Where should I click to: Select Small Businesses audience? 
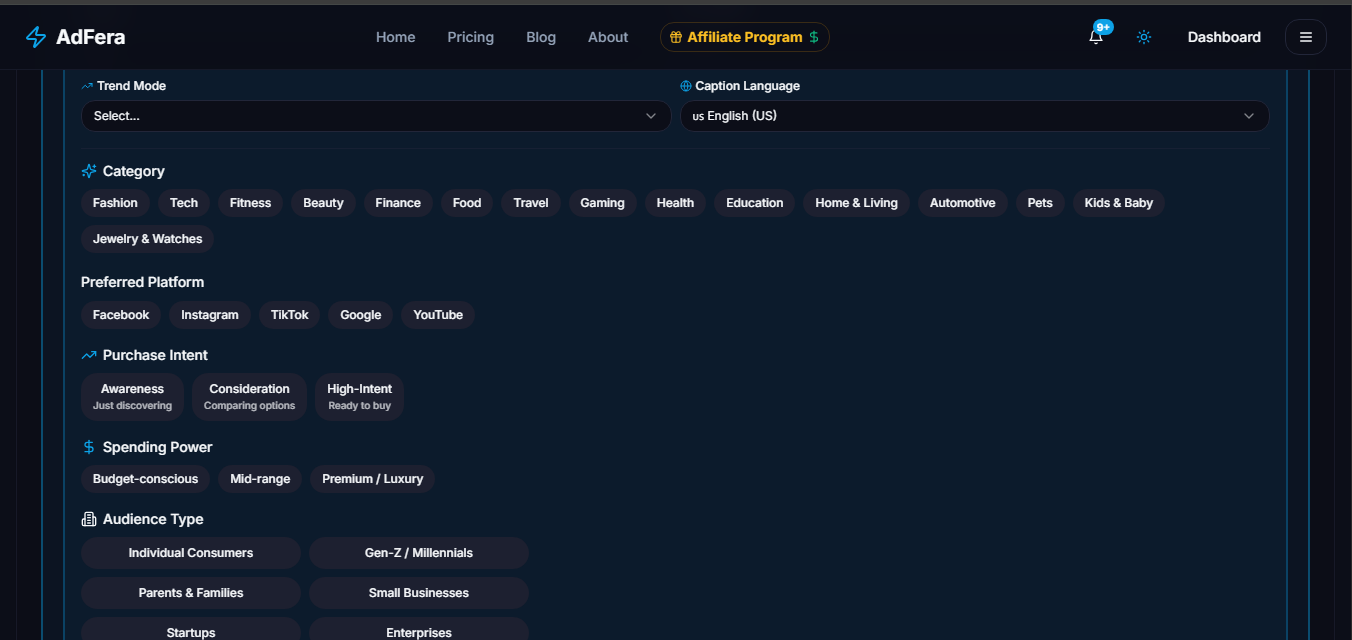419,593
